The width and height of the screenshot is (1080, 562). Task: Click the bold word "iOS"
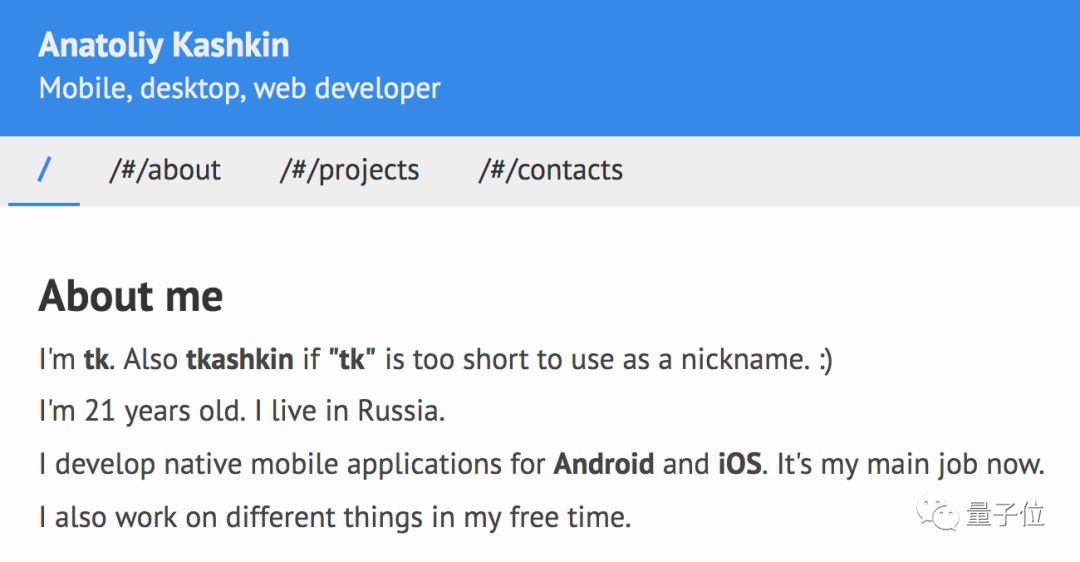pos(740,465)
